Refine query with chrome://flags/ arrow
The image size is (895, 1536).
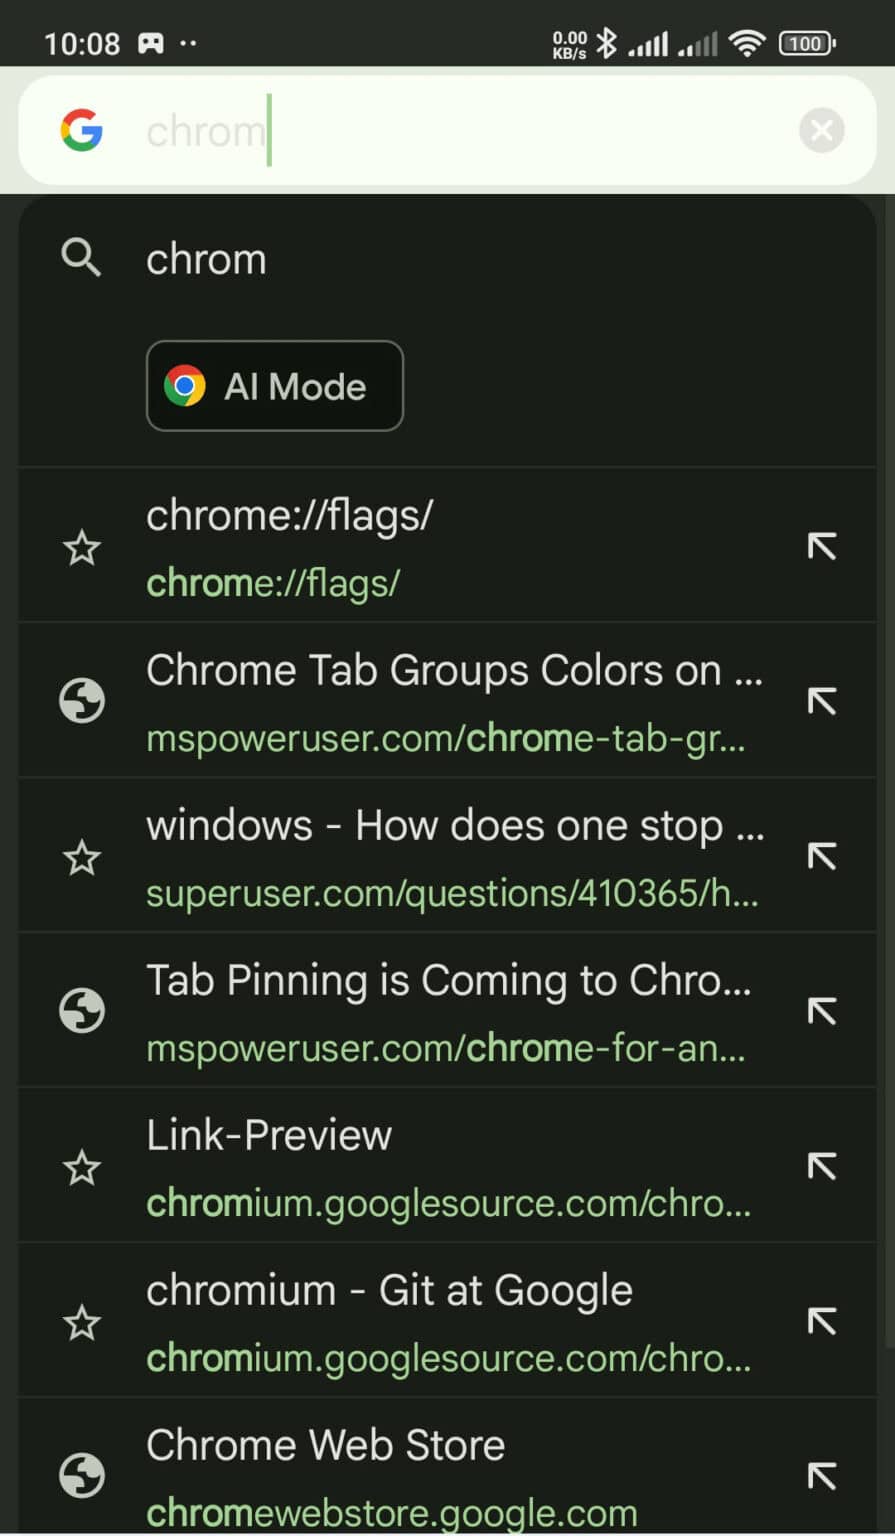point(822,546)
